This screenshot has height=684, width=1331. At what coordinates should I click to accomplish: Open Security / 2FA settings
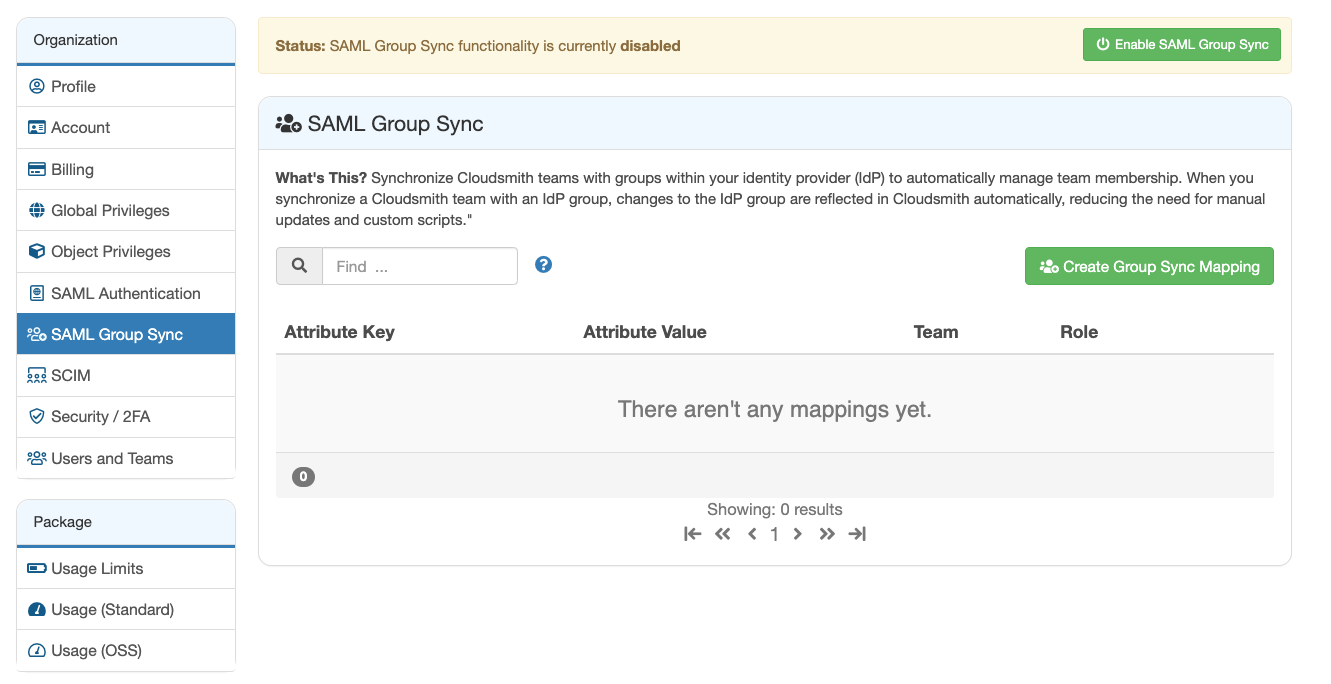(100, 417)
